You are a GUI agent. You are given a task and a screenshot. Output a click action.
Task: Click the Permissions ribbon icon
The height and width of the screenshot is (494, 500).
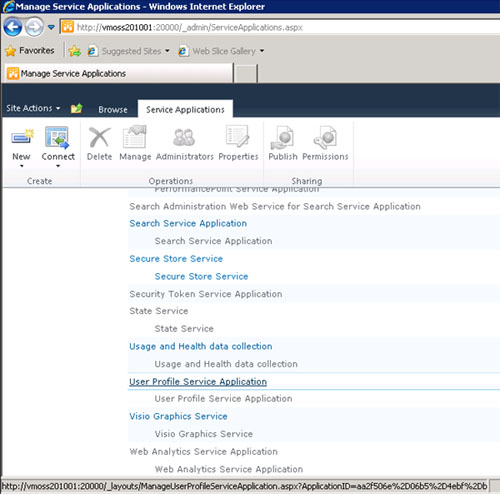(x=325, y=137)
